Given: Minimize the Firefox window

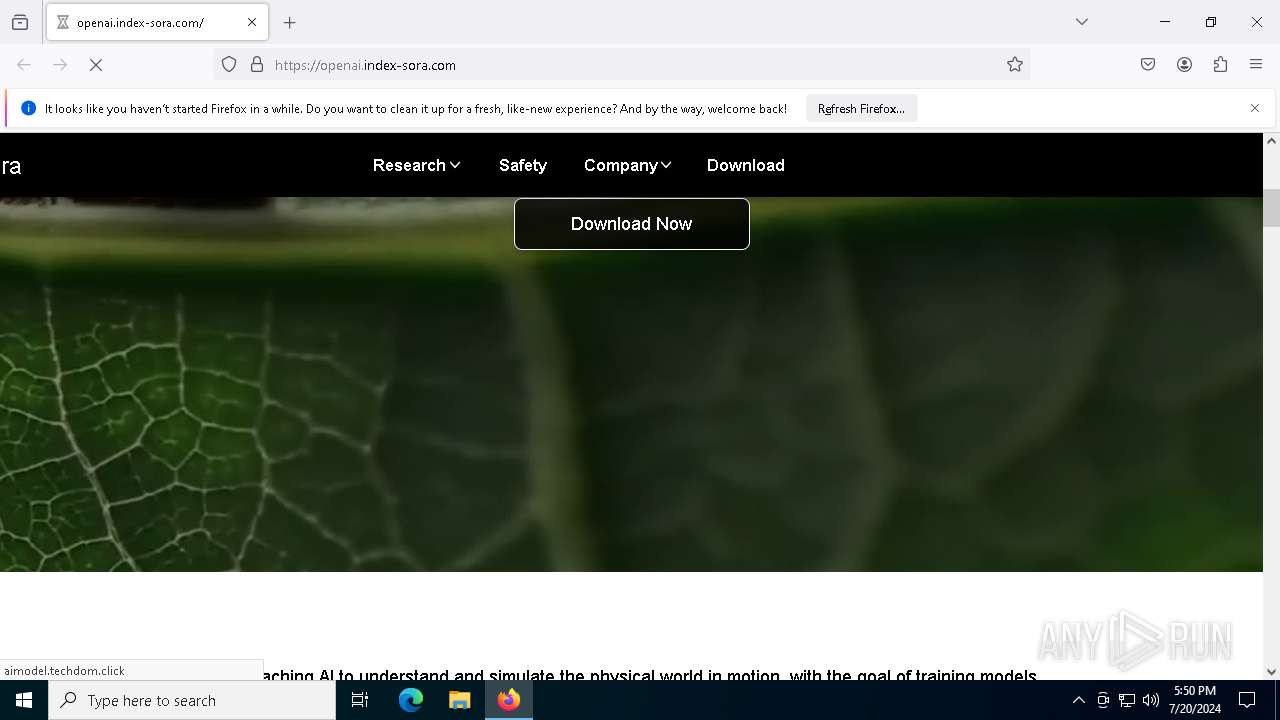Looking at the screenshot, I should [1165, 22].
